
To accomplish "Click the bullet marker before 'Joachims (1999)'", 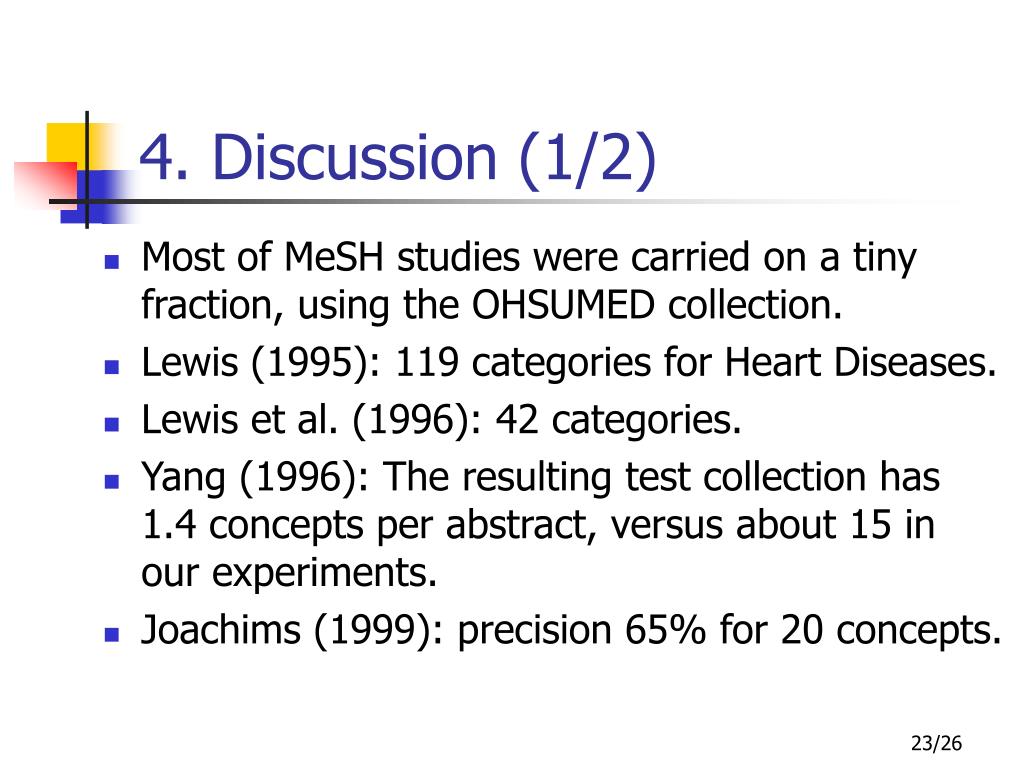I will click(x=112, y=635).
